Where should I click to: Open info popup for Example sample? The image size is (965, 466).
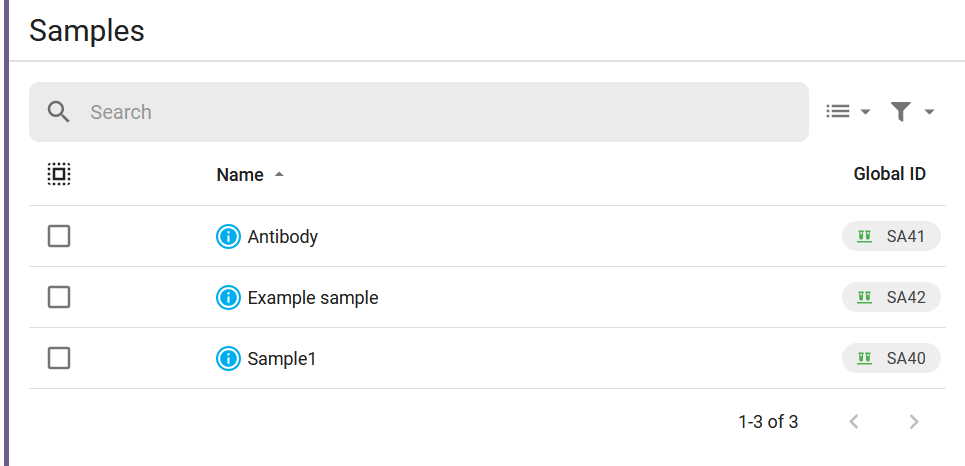click(x=228, y=298)
